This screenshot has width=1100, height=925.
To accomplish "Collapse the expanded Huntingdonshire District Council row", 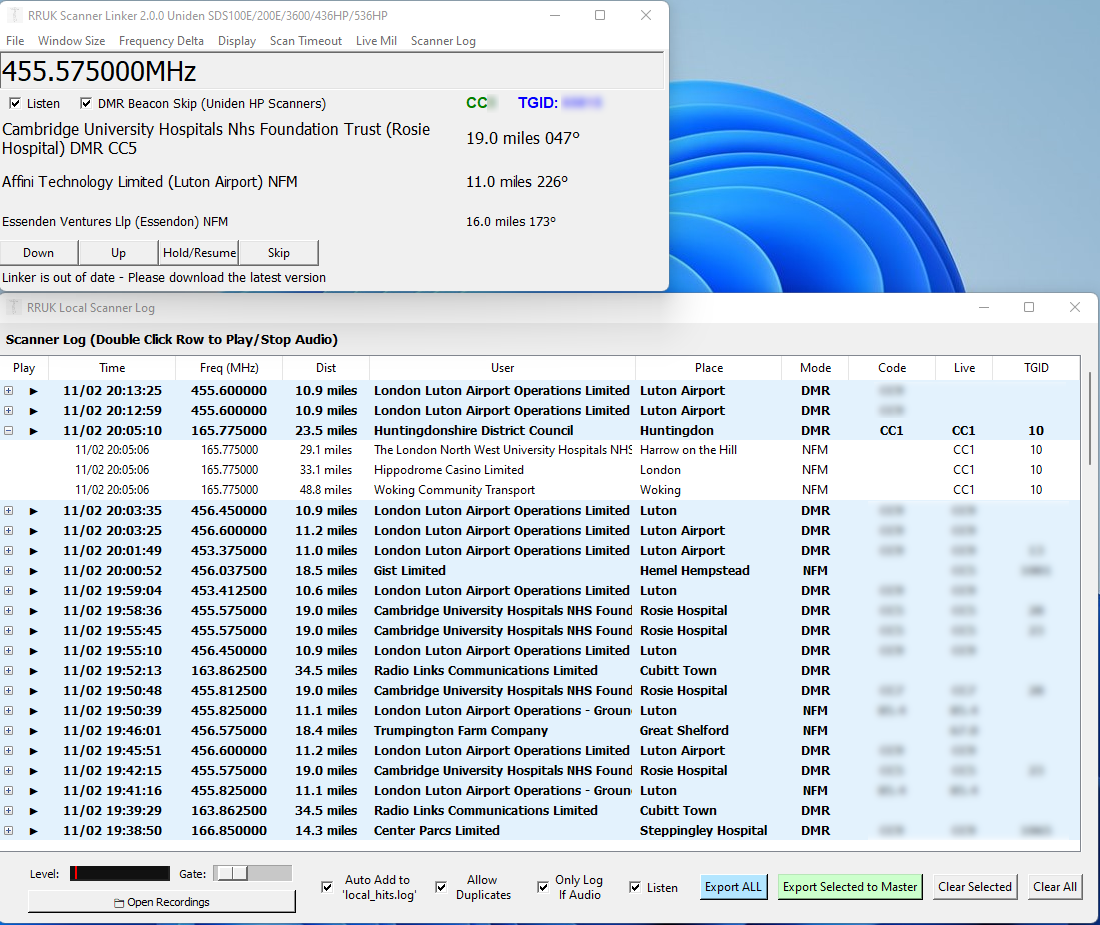I will coord(9,430).
